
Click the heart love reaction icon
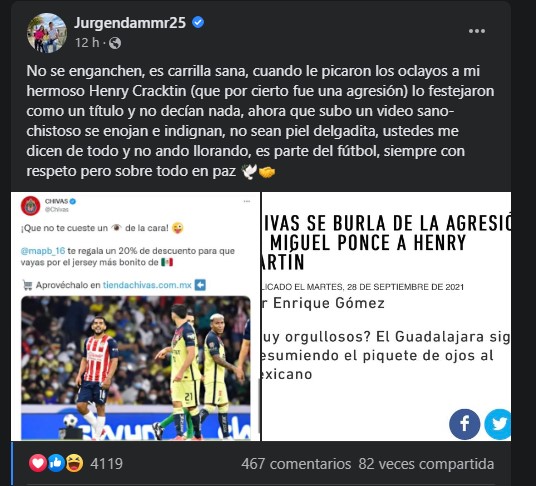(38, 463)
